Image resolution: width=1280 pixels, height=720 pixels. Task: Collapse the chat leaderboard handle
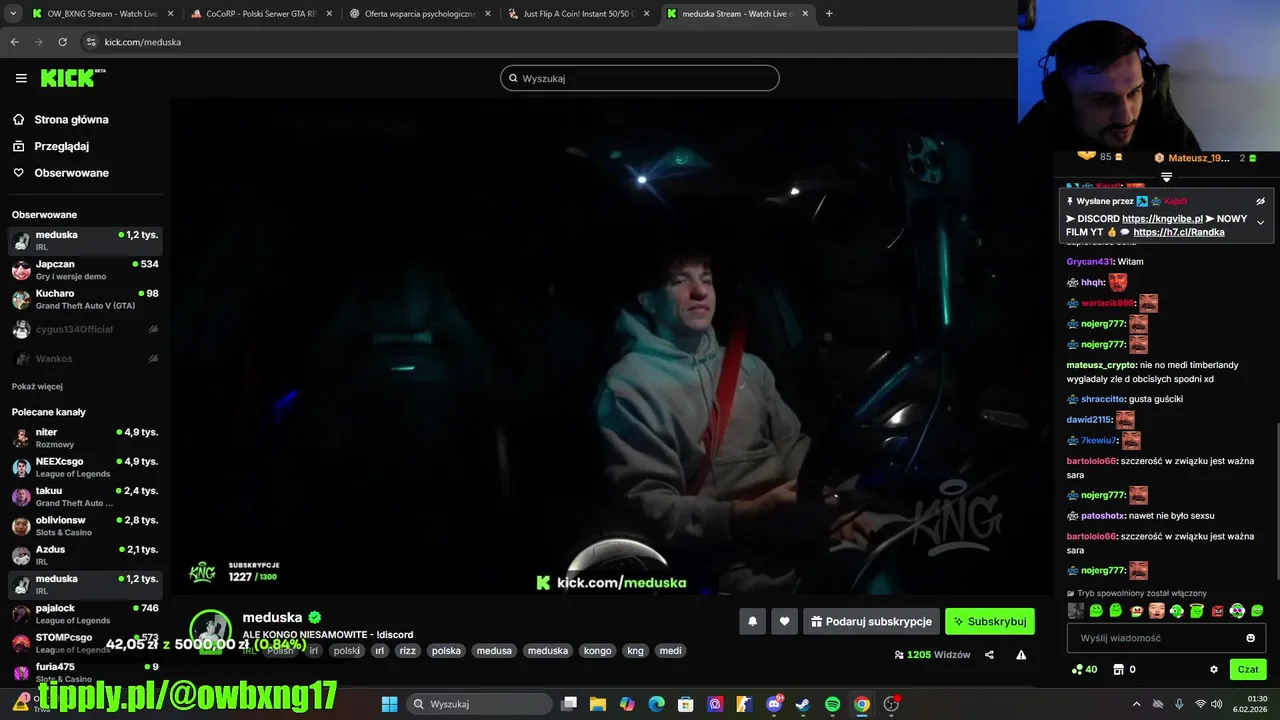(x=1166, y=177)
